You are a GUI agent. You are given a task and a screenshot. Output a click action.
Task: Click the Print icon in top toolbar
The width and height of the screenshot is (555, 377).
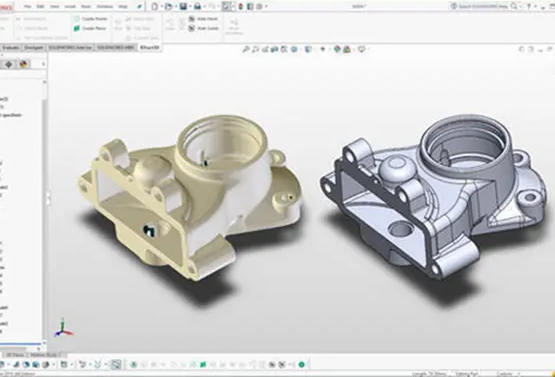pyautogui.click(x=198, y=6)
